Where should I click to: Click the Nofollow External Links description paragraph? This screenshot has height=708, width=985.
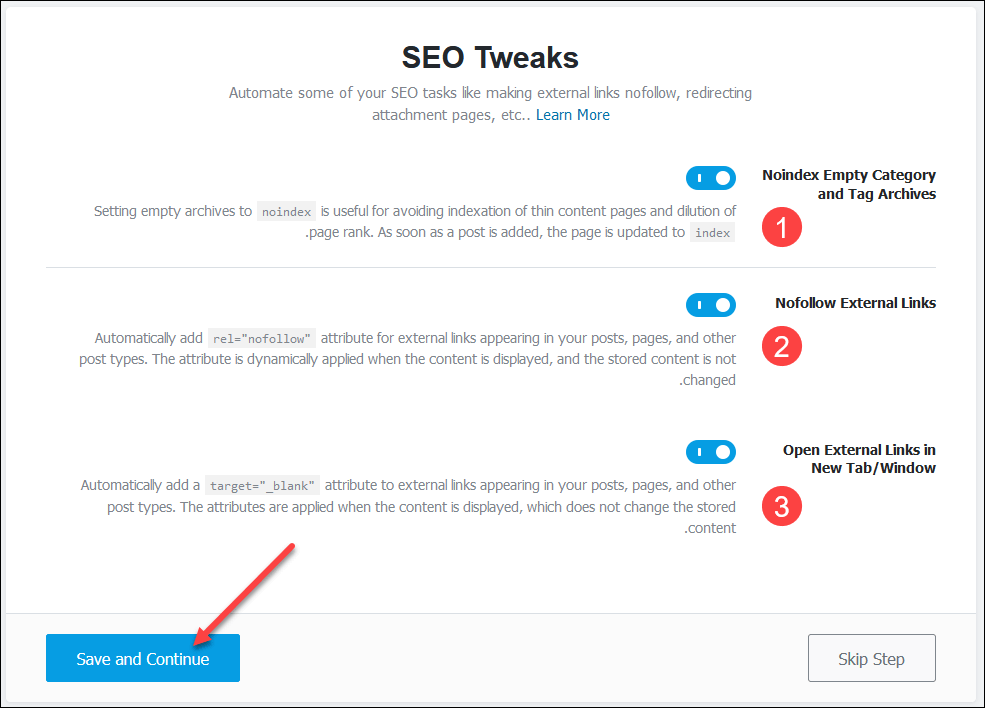408,360
